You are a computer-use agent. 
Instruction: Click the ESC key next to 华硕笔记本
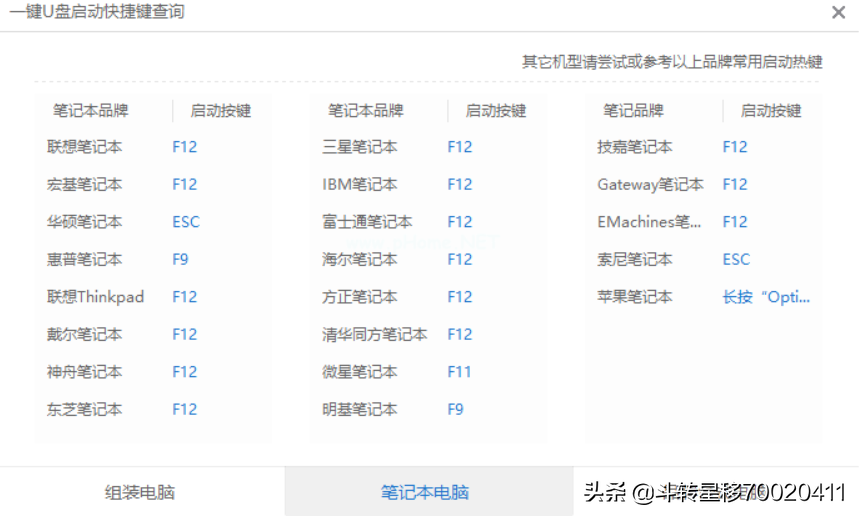pos(186,222)
